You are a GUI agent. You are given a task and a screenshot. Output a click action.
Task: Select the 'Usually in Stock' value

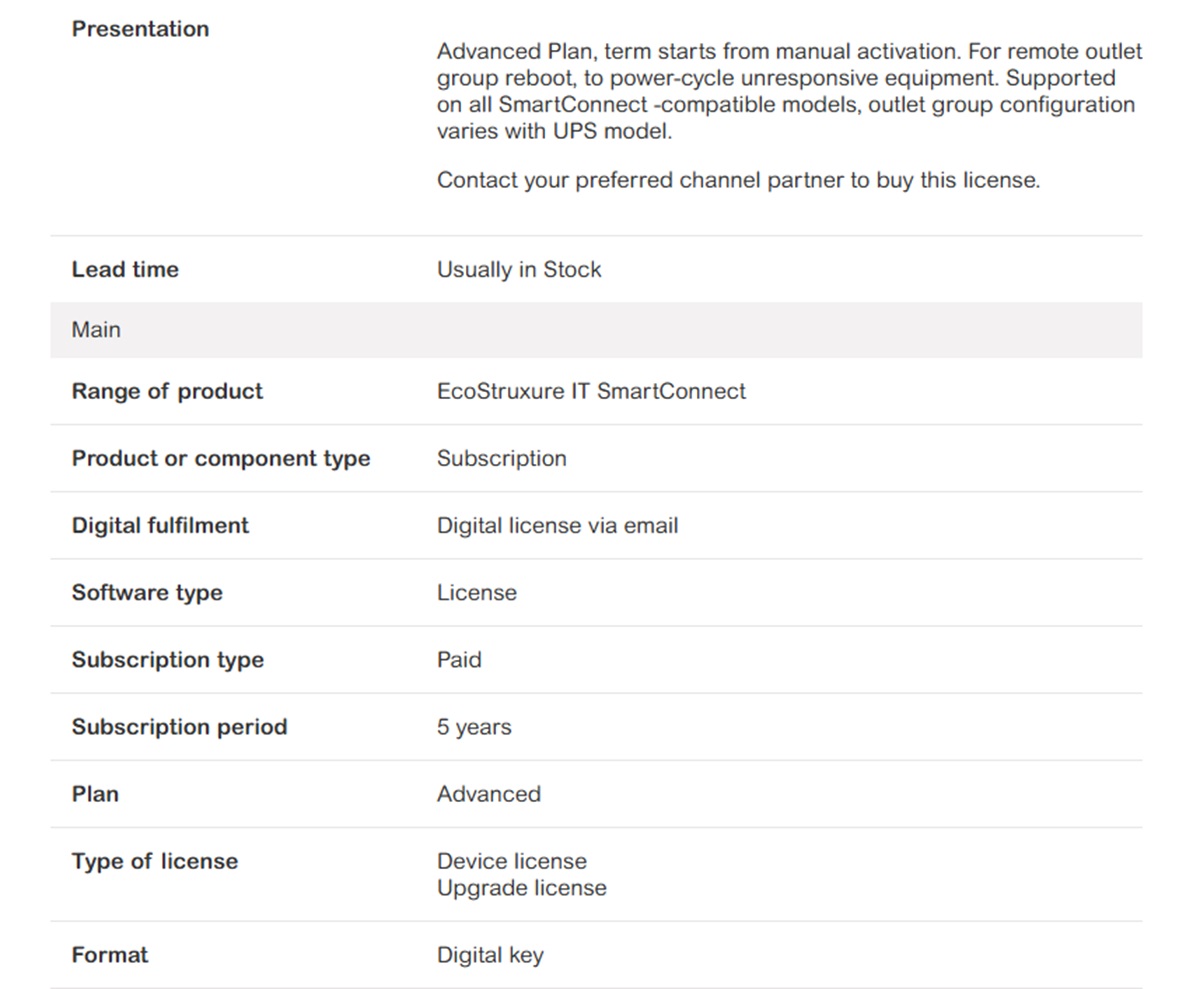click(519, 270)
